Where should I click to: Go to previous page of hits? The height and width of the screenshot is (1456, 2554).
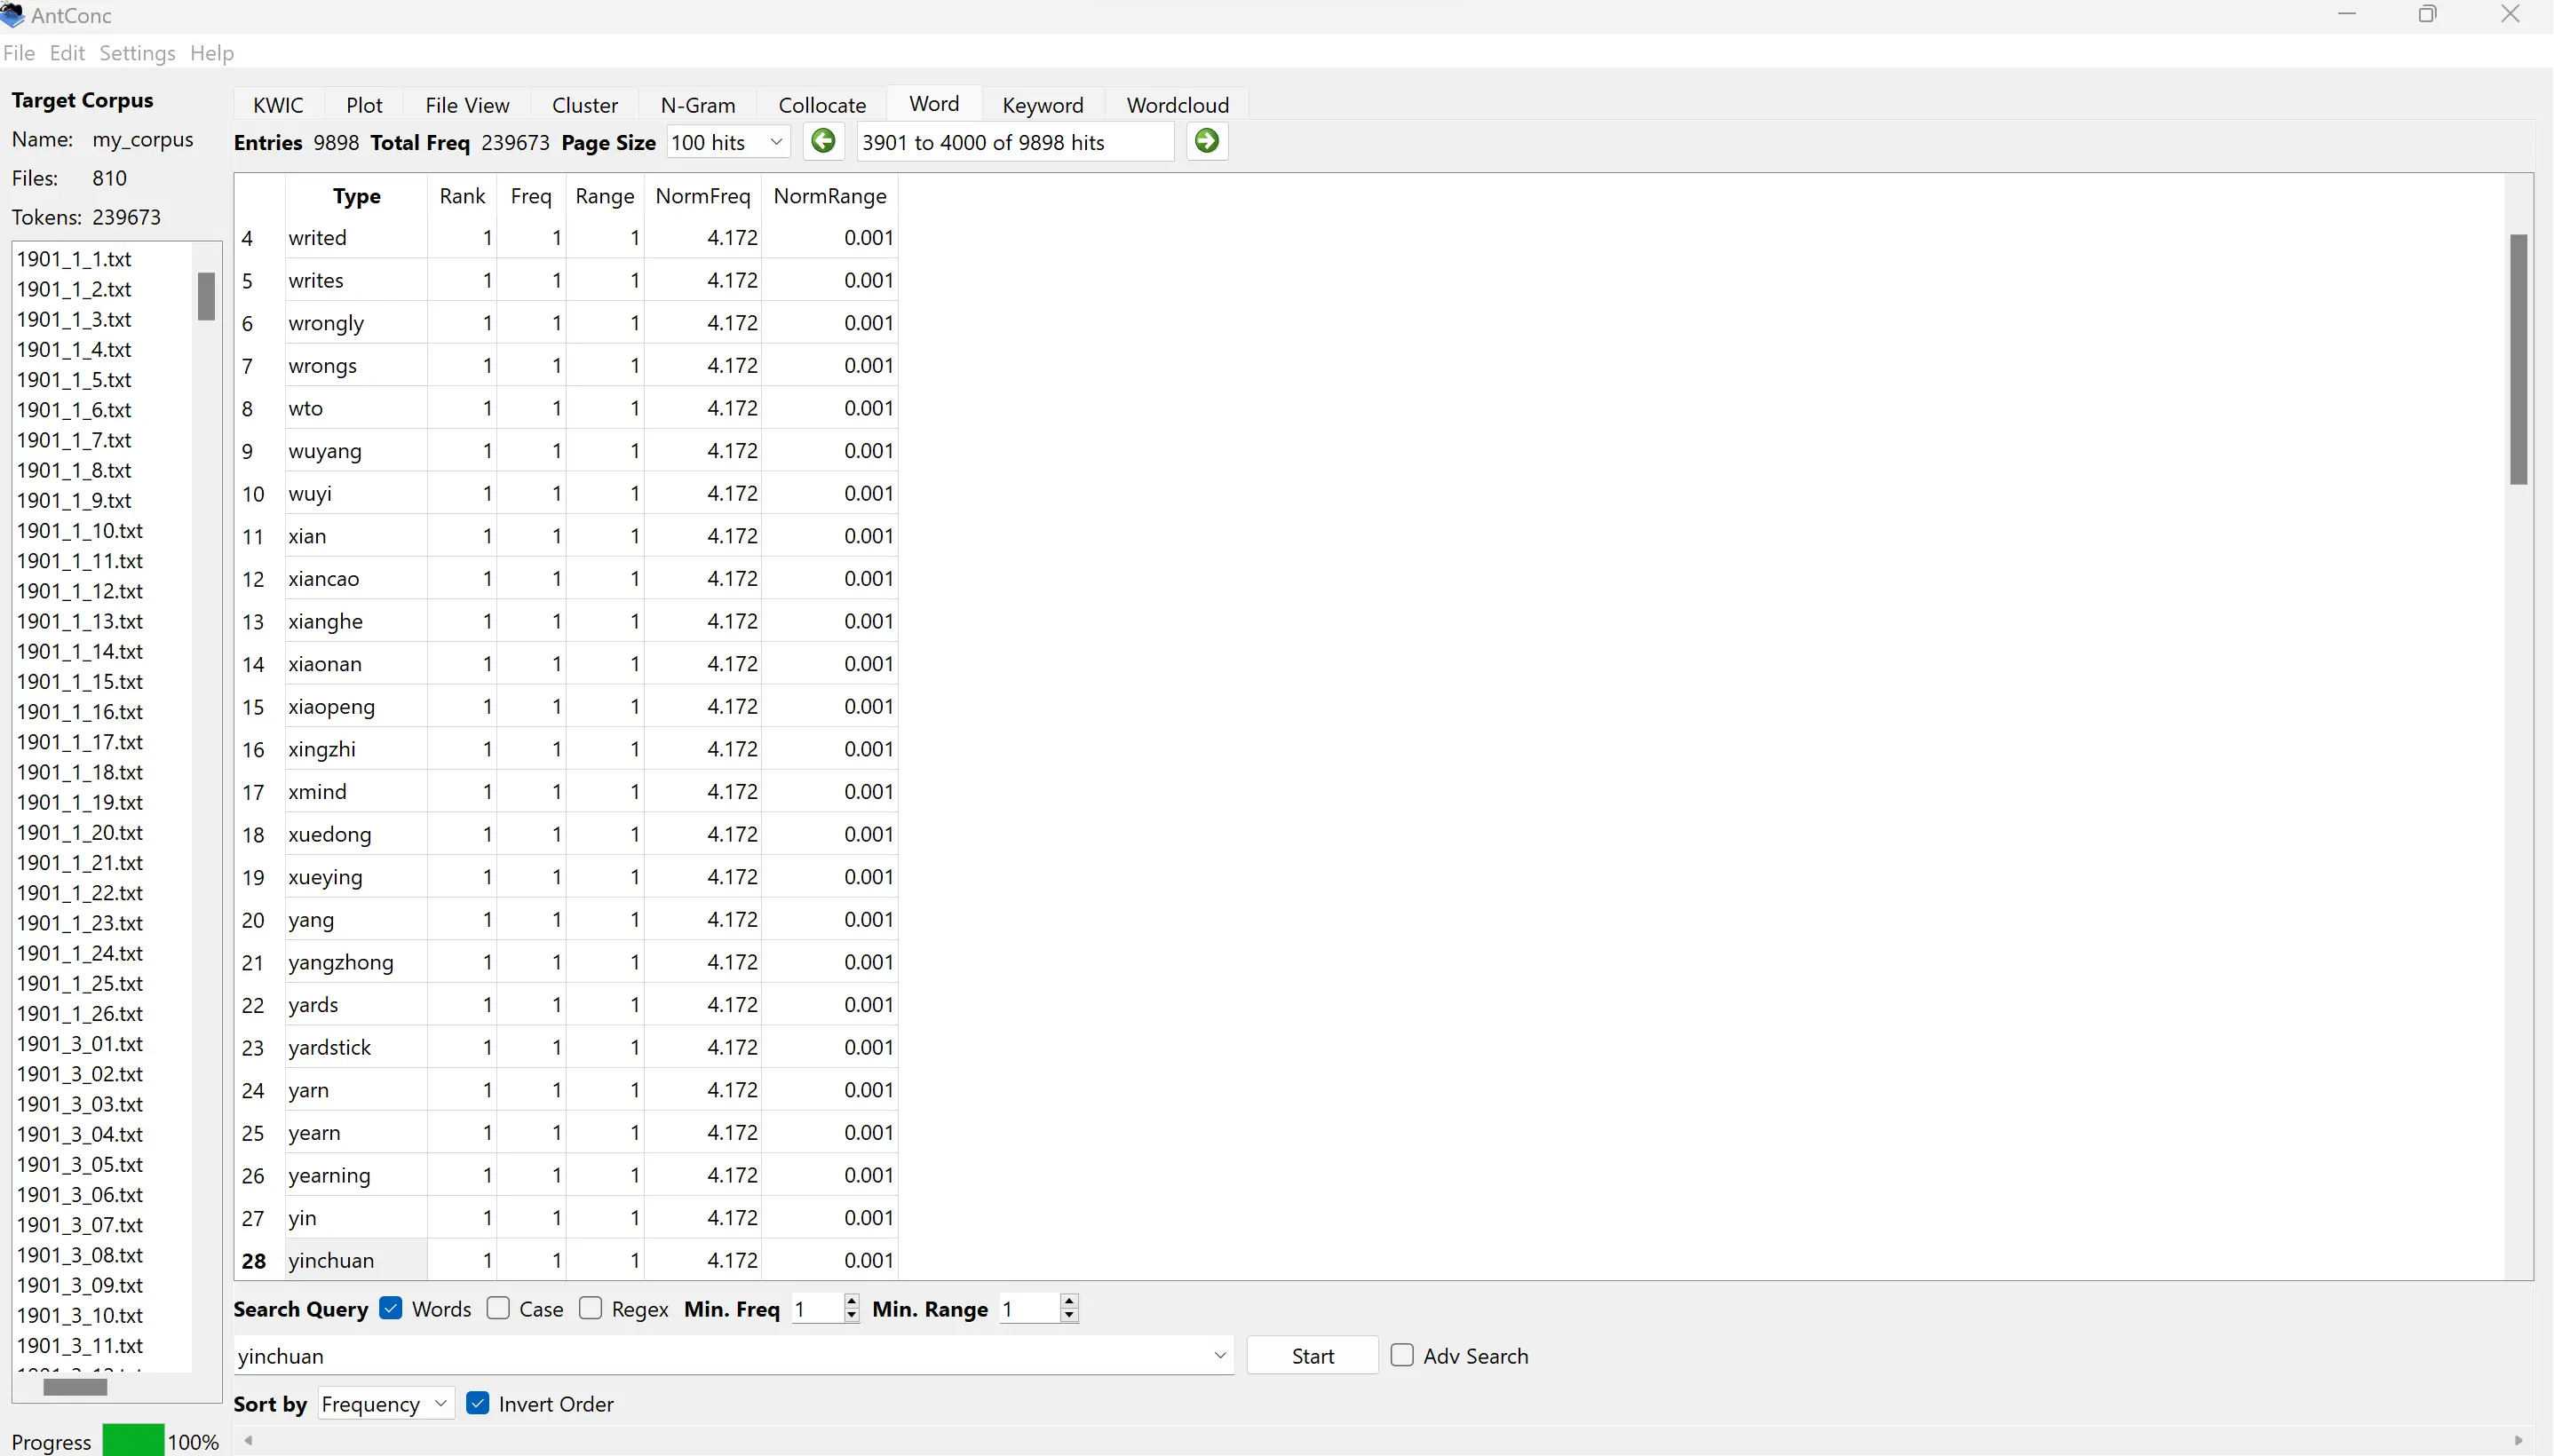[x=823, y=141]
